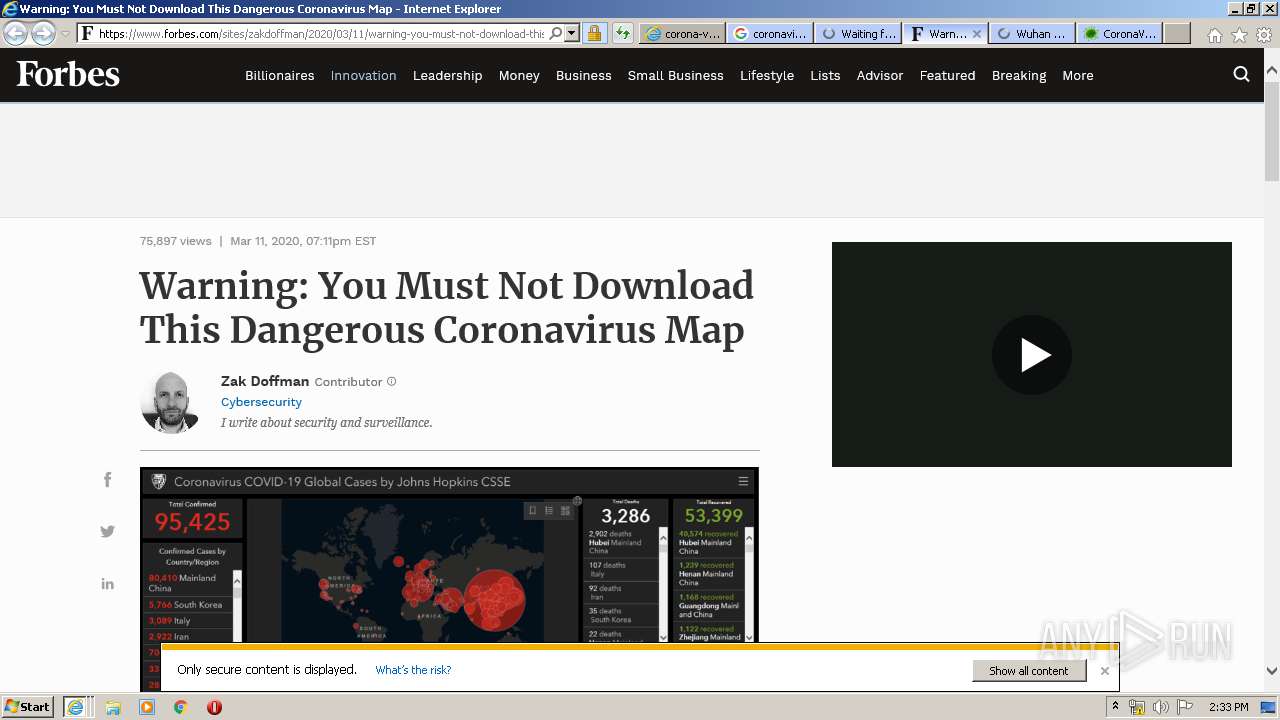The width and height of the screenshot is (1280, 720).
Task: Open the Business menu
Action: pyautogui.click(x=583, y=75)
